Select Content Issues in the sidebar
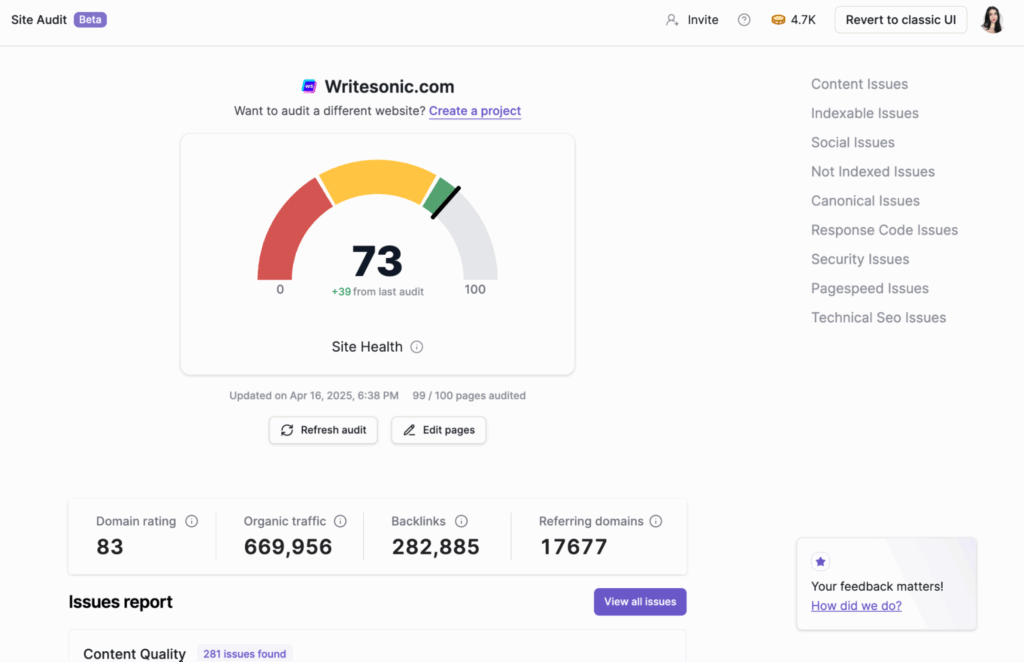Screen dimensions: 1024x662 point(859,84)
